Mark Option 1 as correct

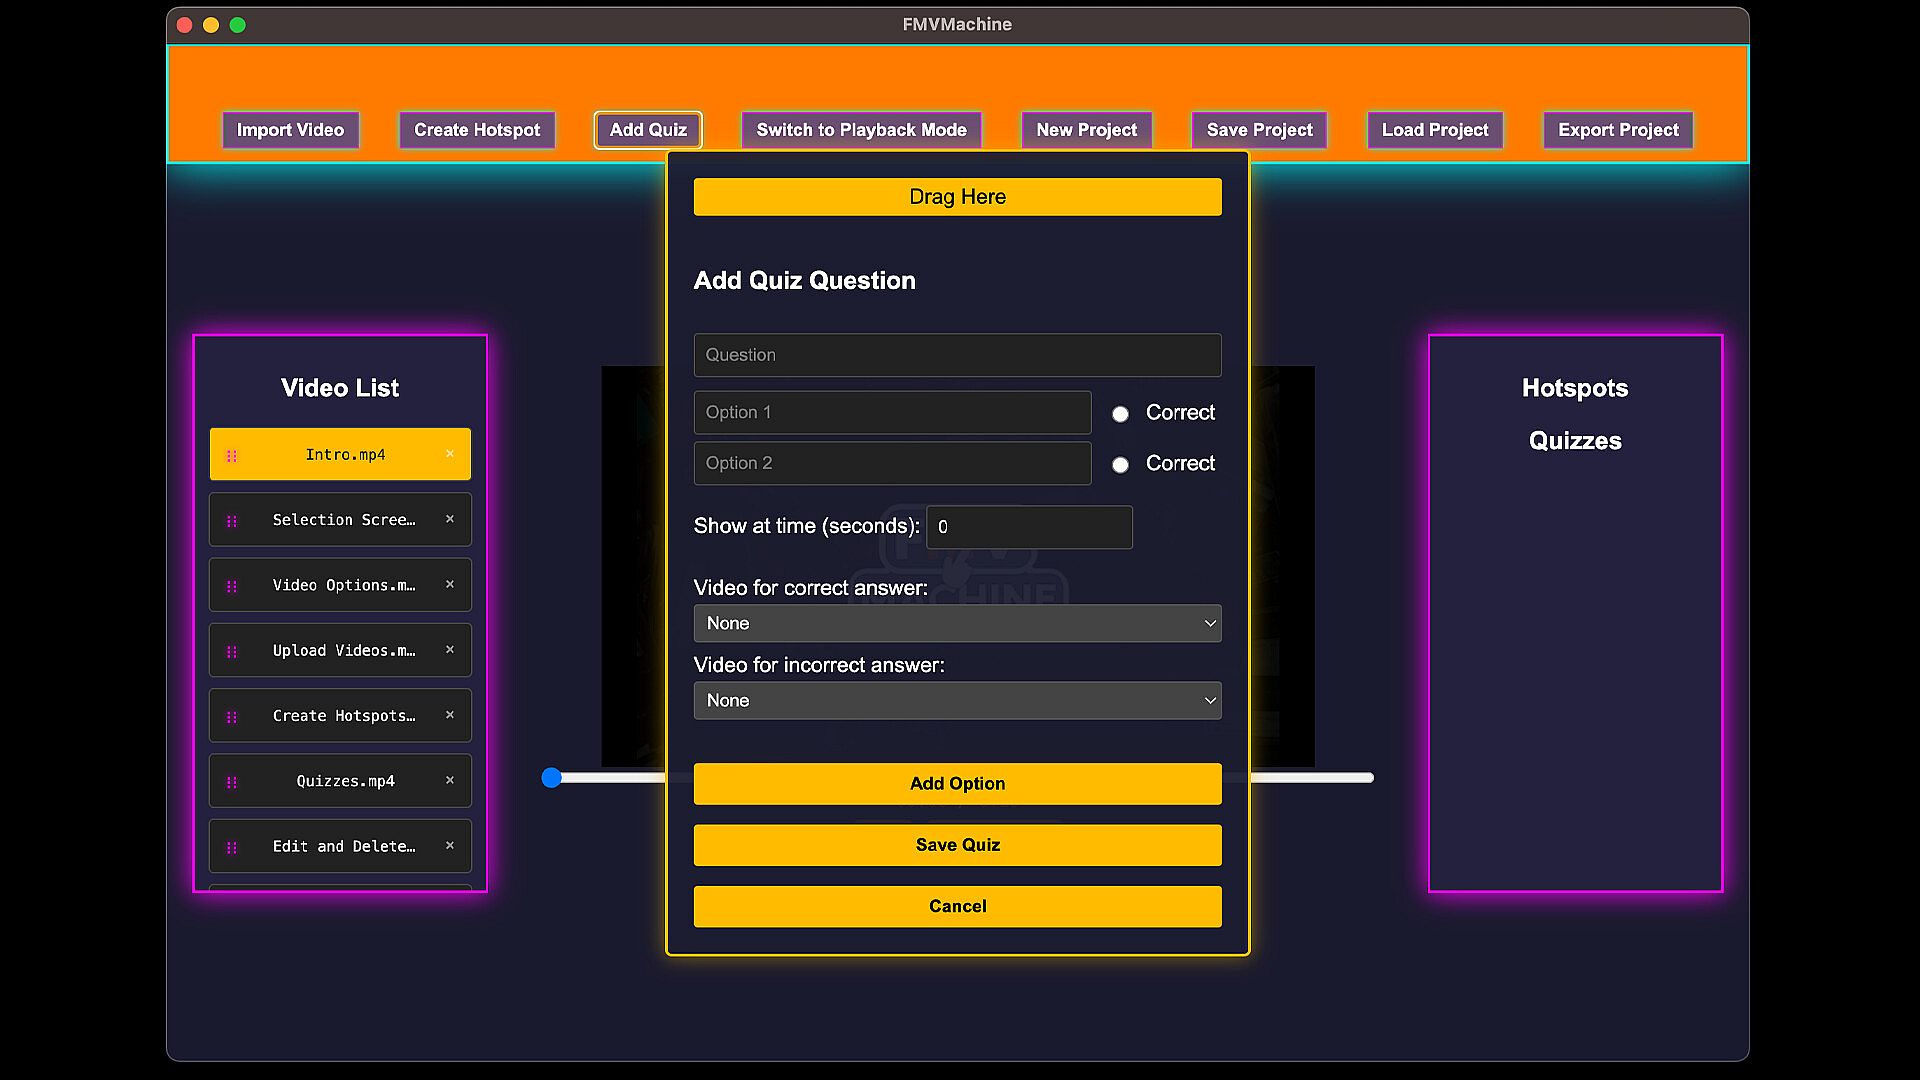coord(1120,414)
